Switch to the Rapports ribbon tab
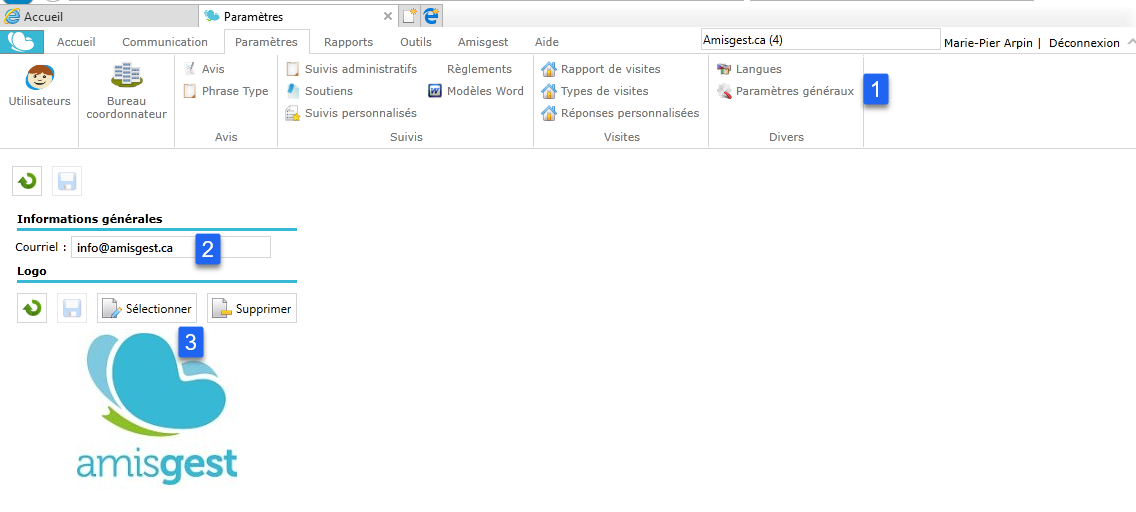Image resolution: width=1136 pixels, height=512 pixels. tap(348, 42)
